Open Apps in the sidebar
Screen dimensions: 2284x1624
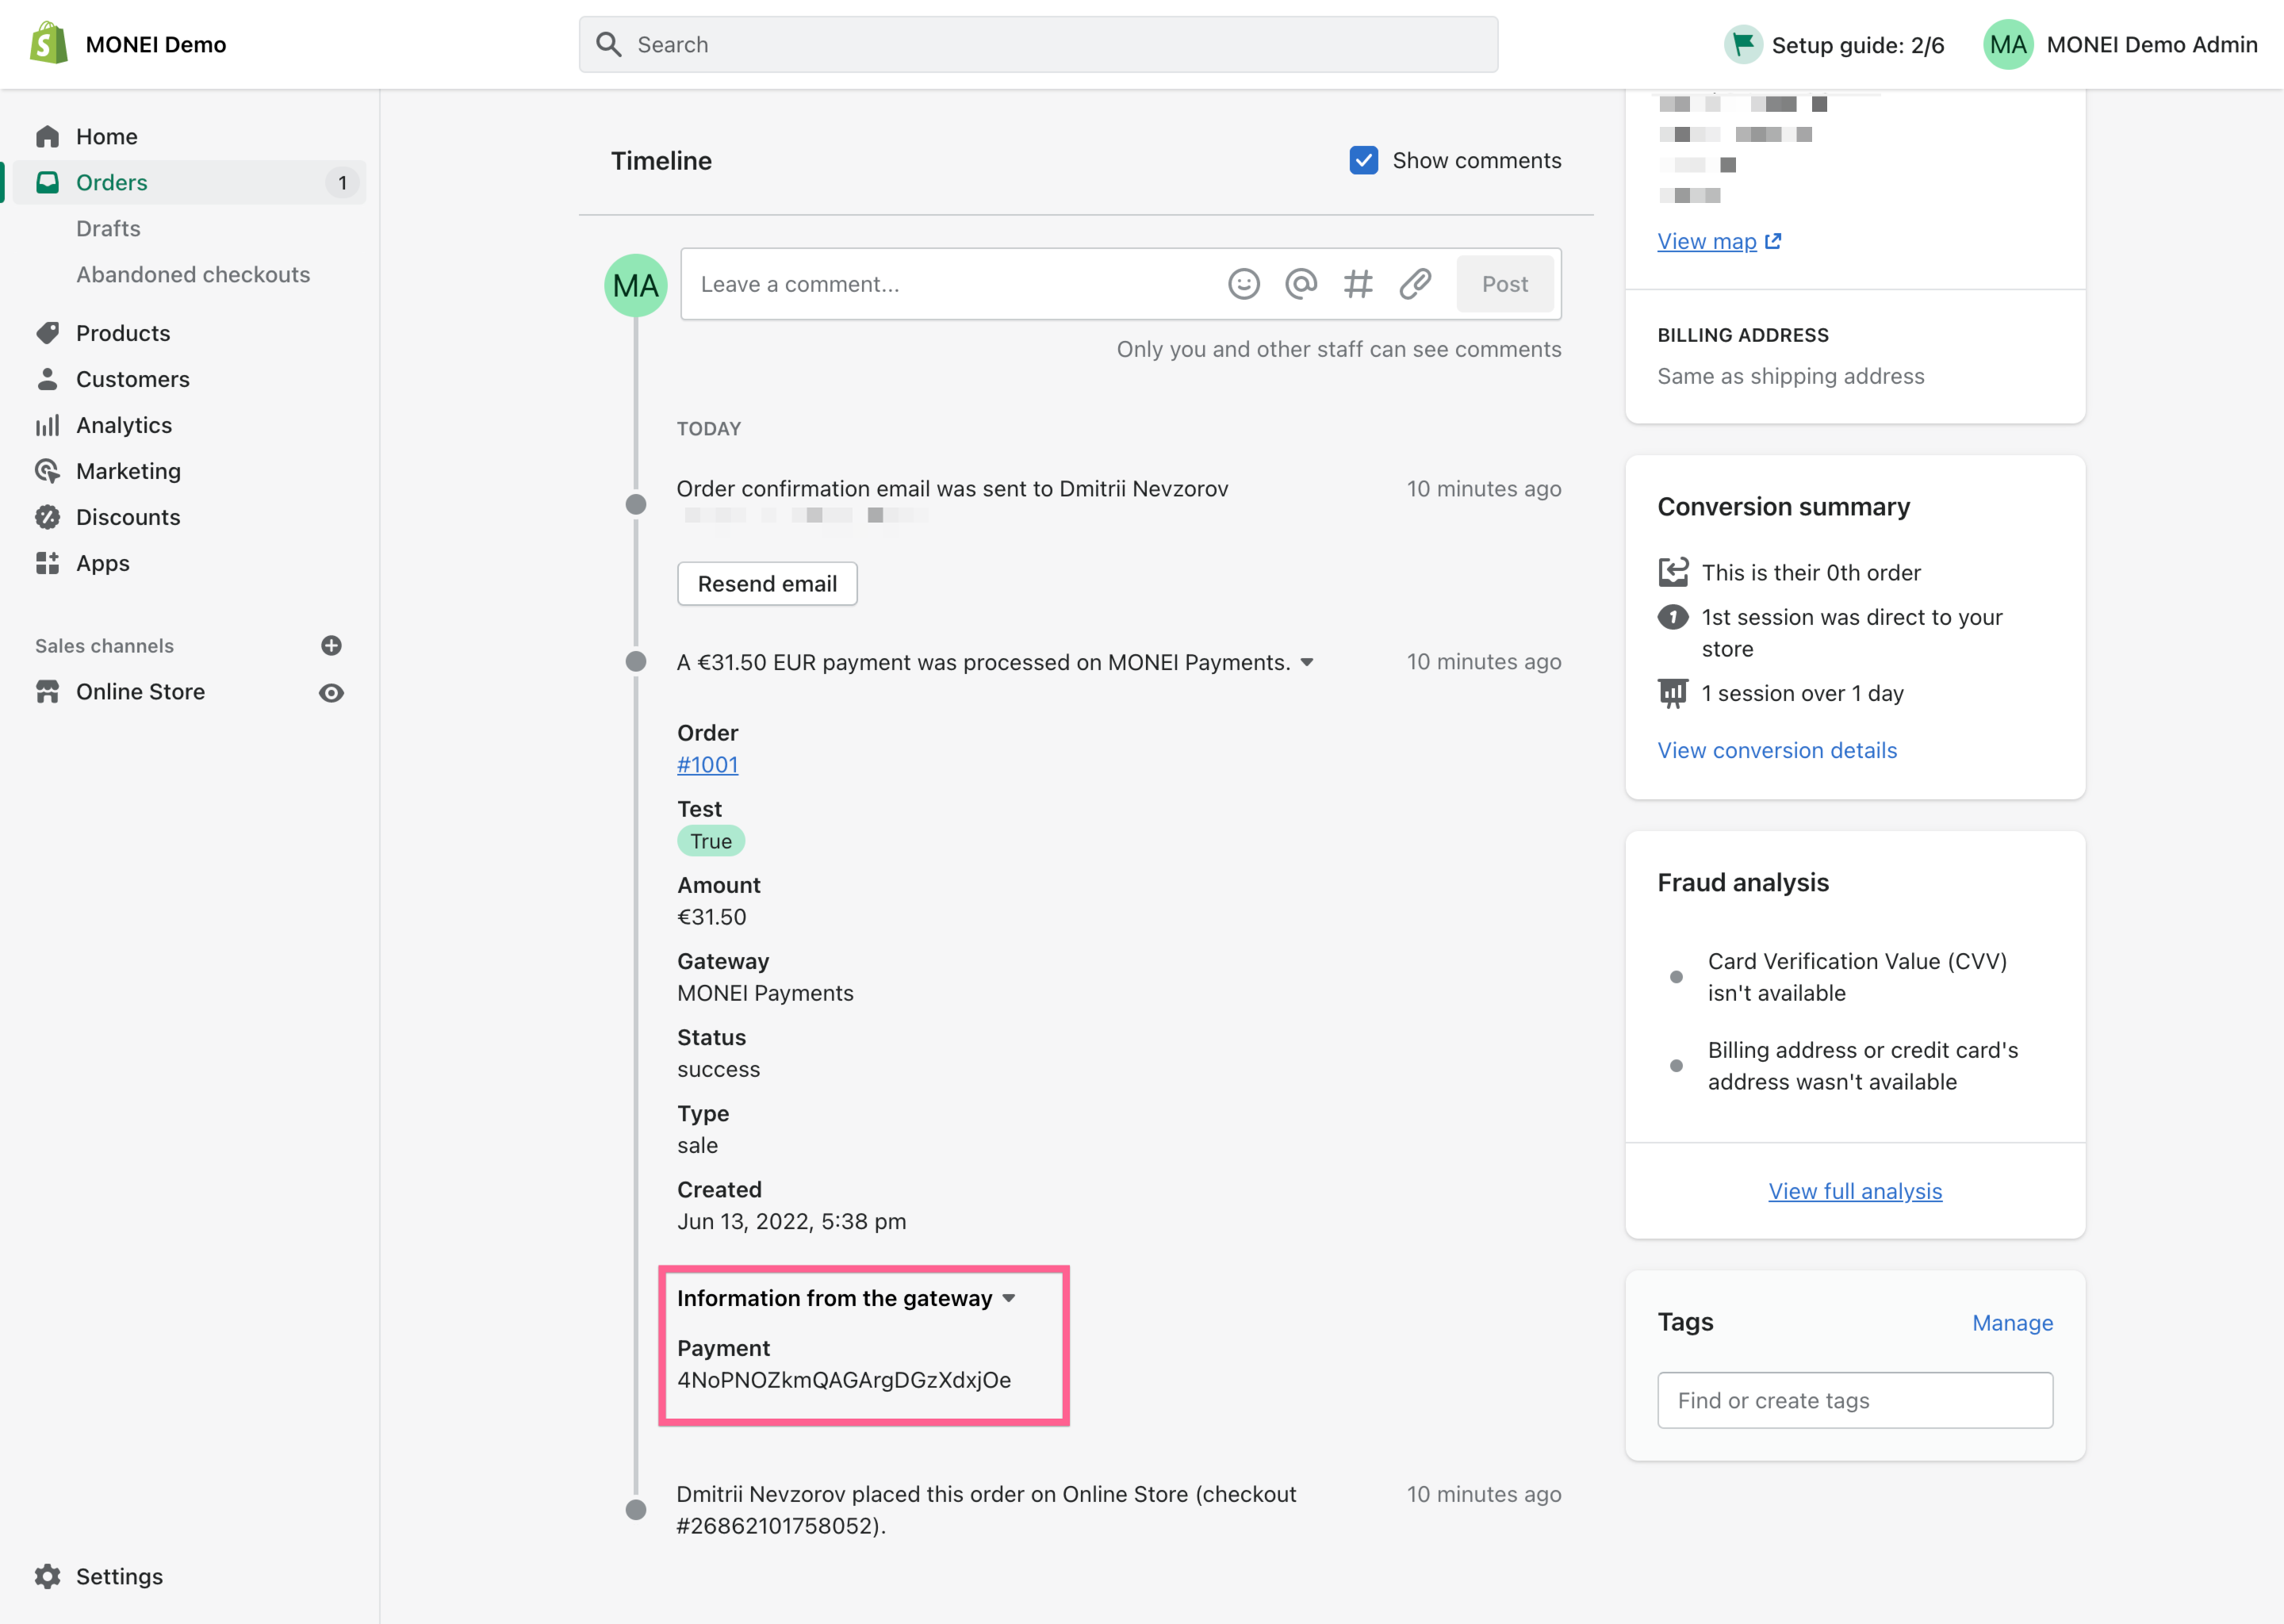[103, 563]
